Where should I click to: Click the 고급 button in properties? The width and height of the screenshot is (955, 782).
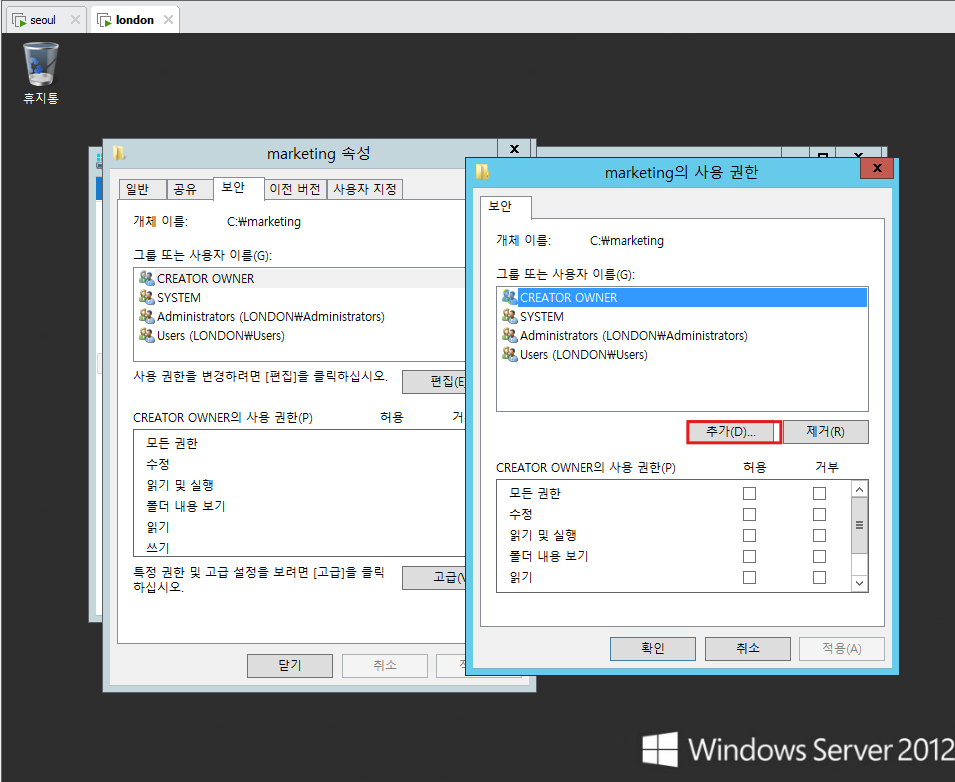tap(434, 578)
